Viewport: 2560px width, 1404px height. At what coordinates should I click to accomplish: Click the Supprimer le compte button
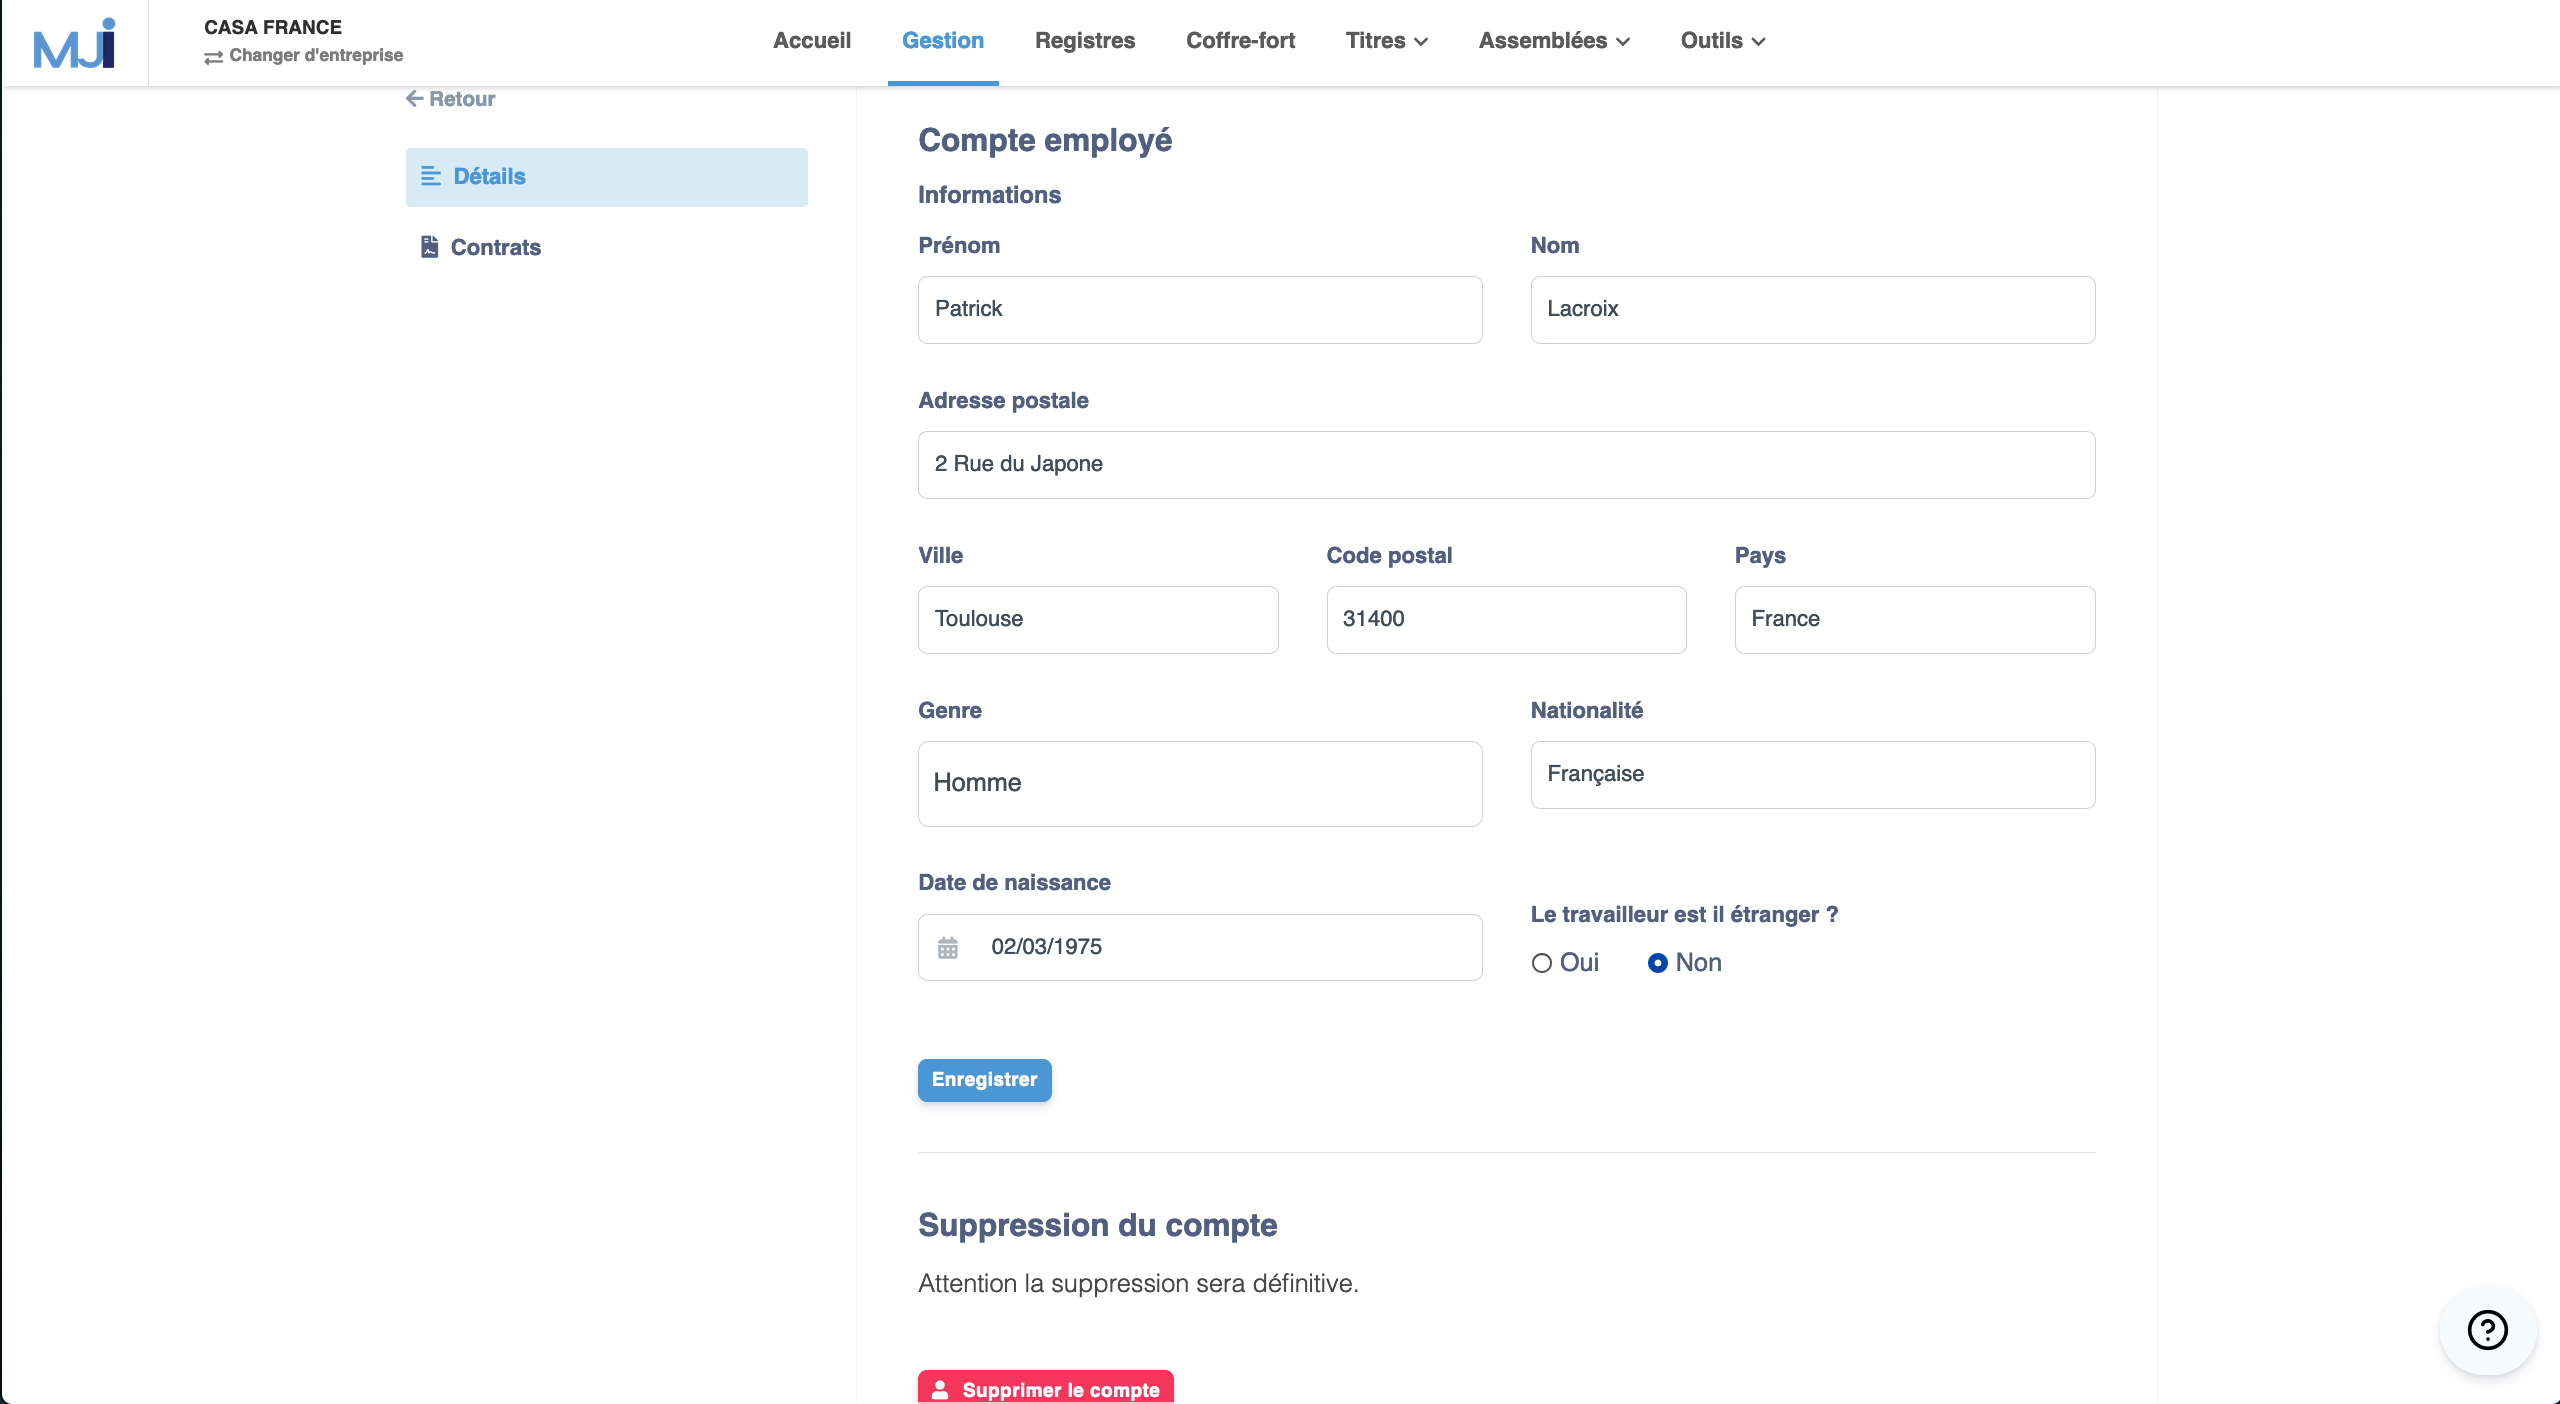1046,1388
